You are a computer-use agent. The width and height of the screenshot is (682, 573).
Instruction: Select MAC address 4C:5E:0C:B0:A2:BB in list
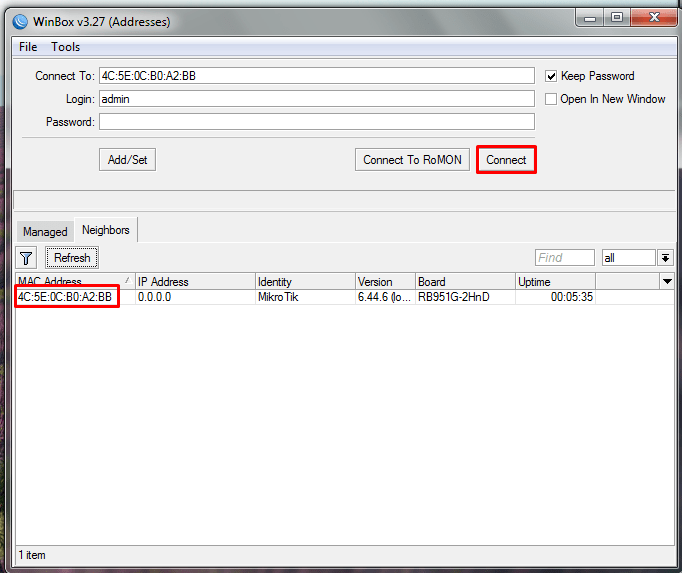tap(66, 297)
